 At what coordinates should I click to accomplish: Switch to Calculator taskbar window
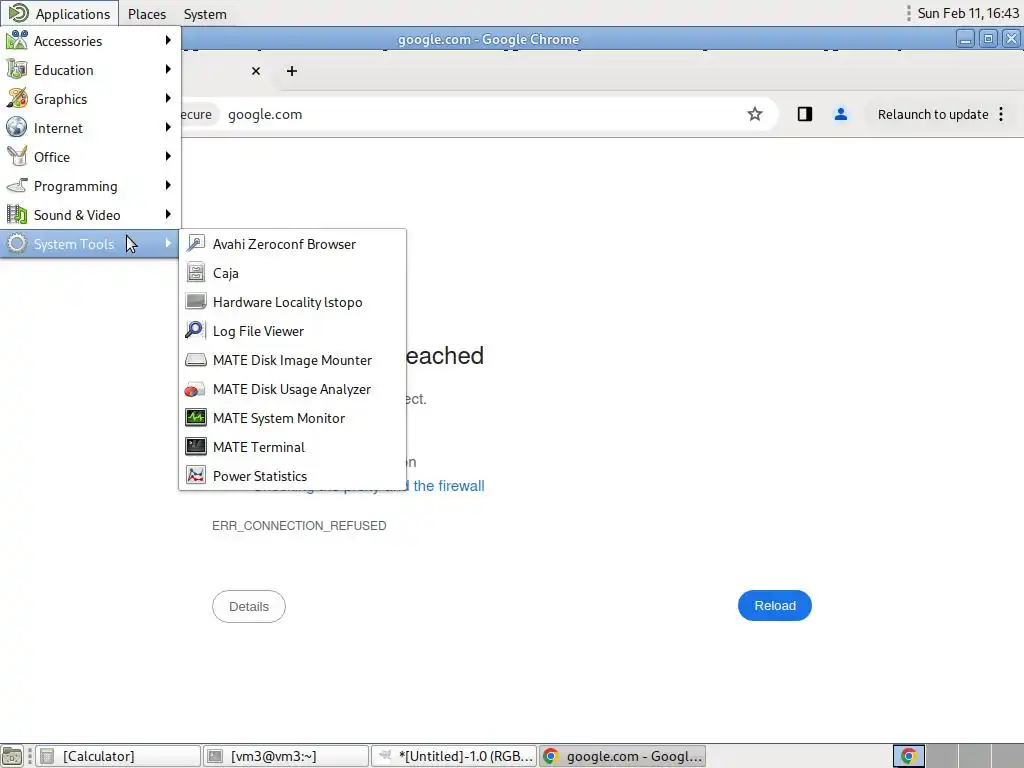point(118,756)
